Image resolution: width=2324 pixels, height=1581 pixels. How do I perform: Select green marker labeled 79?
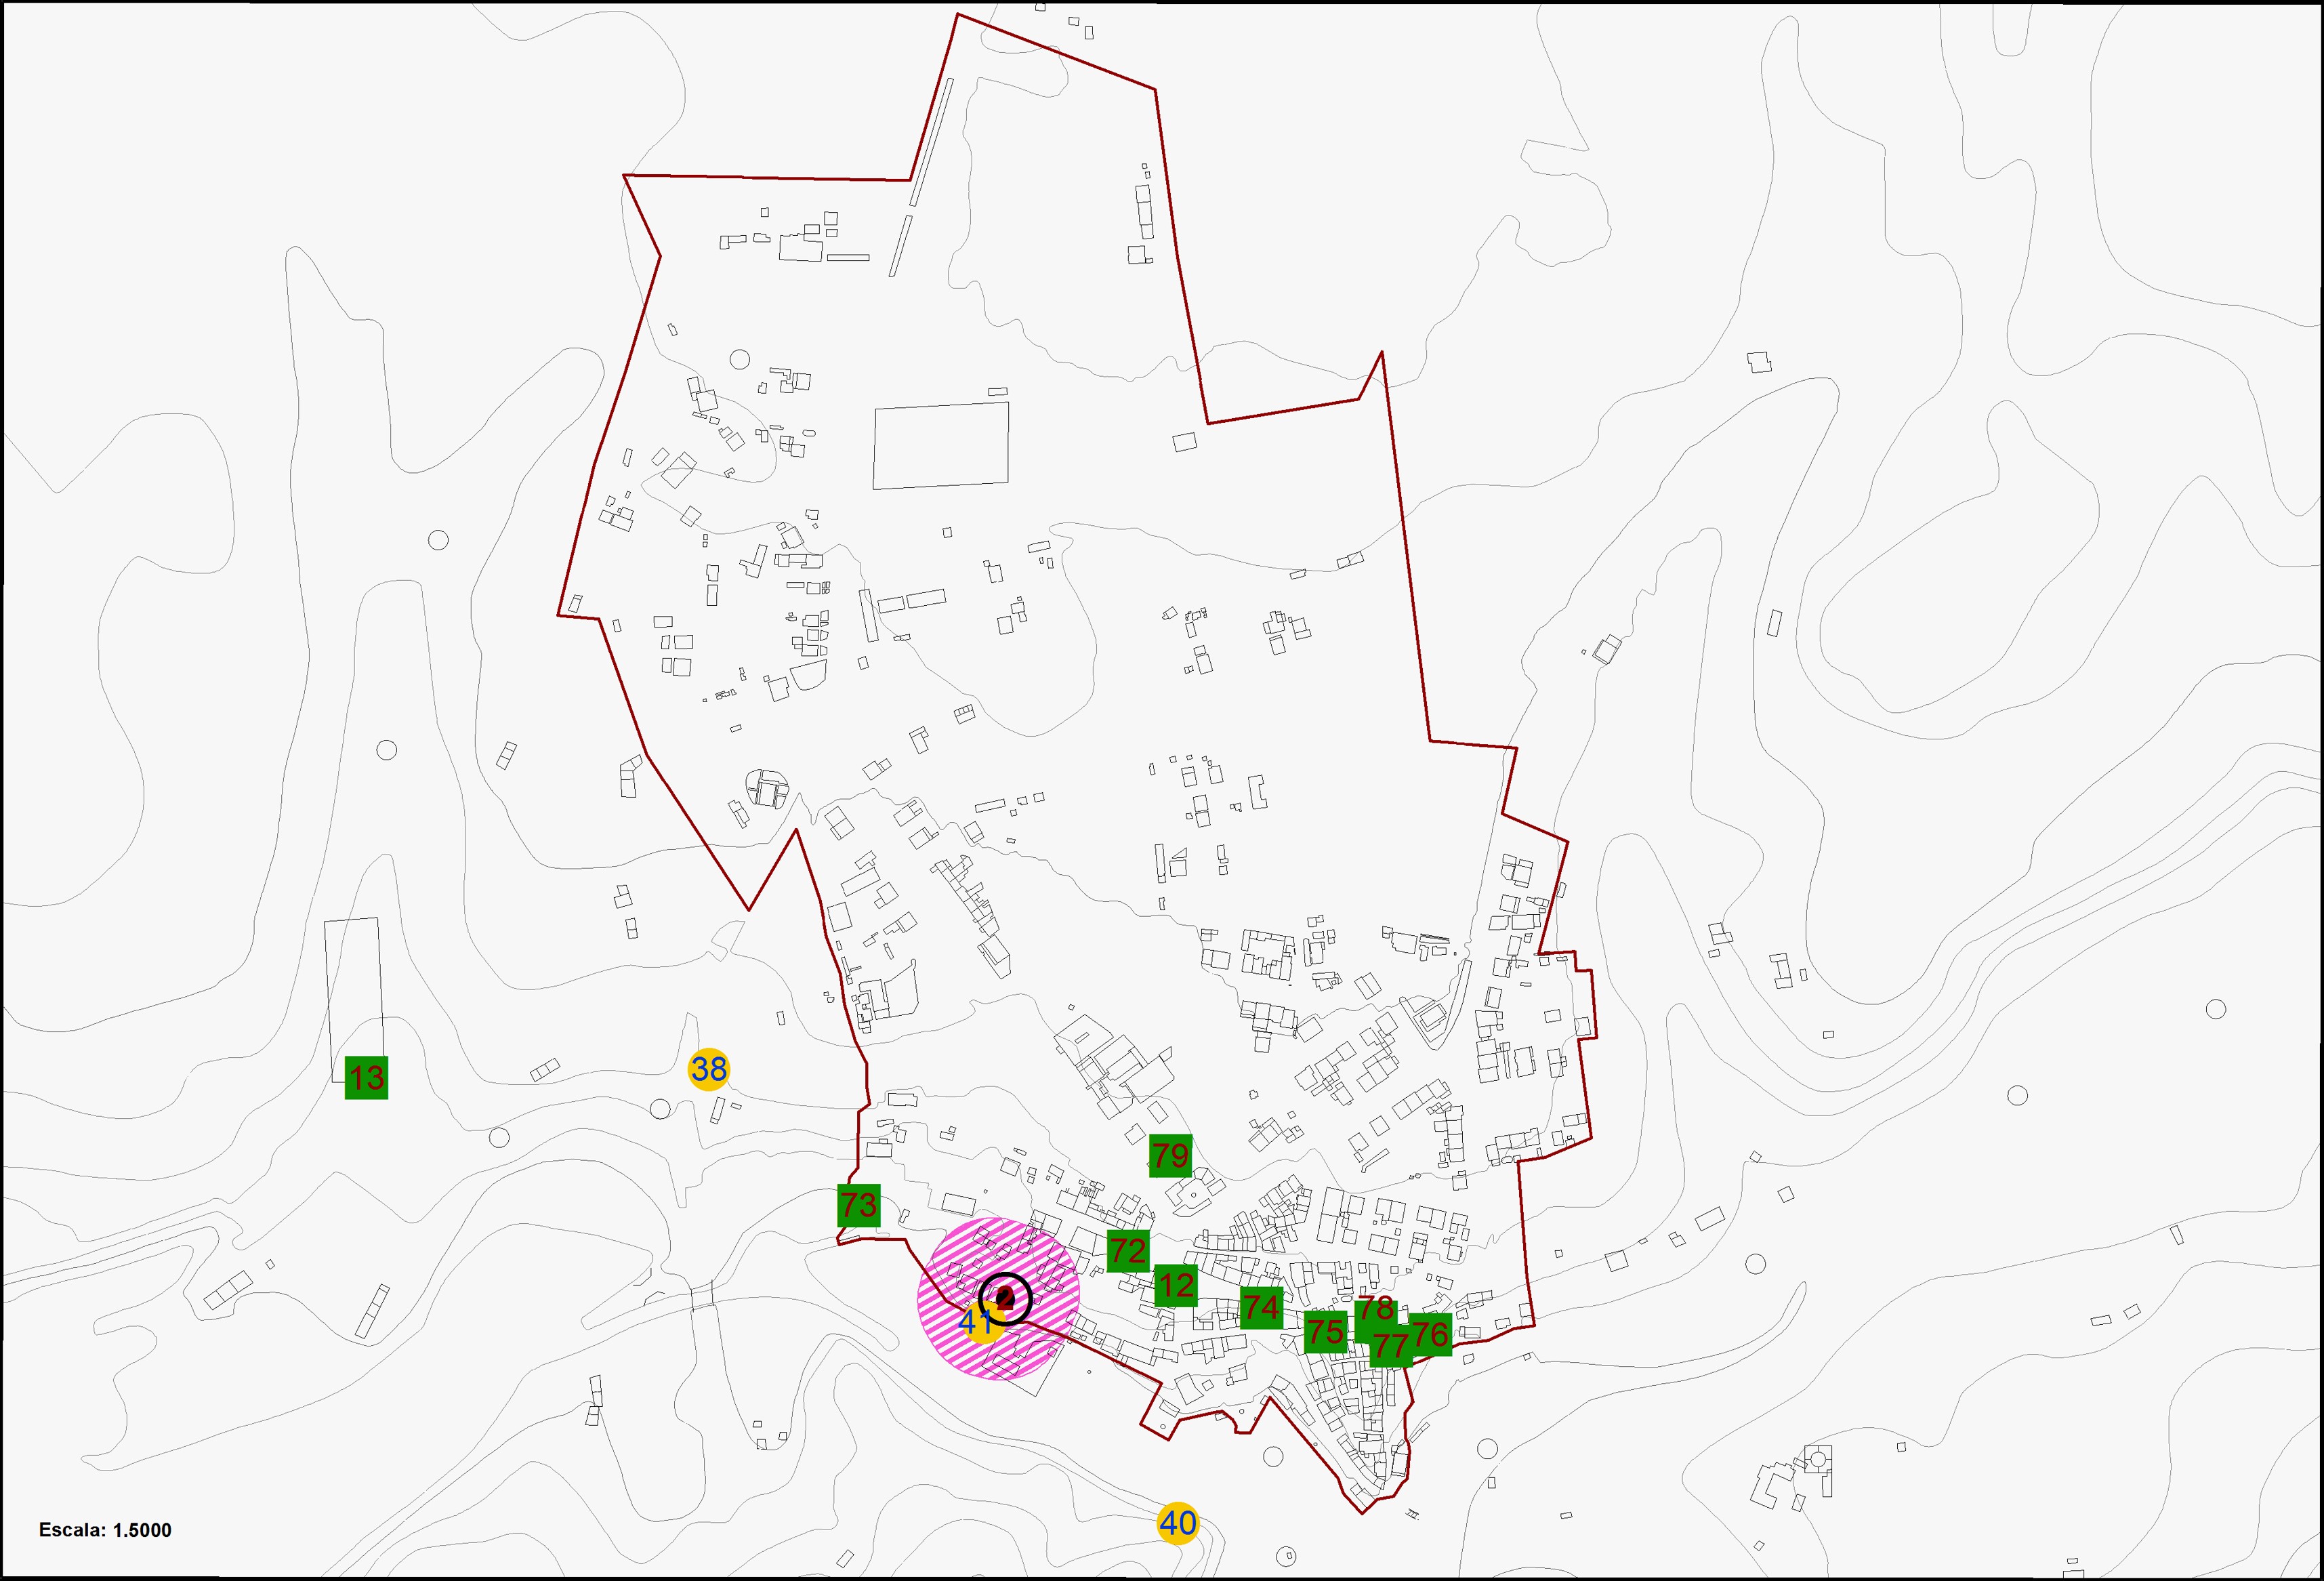coord(1170,1155)
